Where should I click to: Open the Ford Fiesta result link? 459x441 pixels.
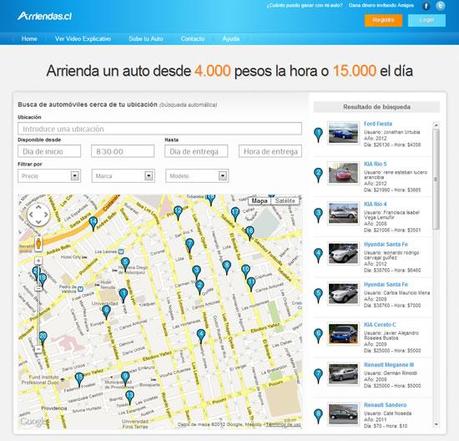pos(378,124)
